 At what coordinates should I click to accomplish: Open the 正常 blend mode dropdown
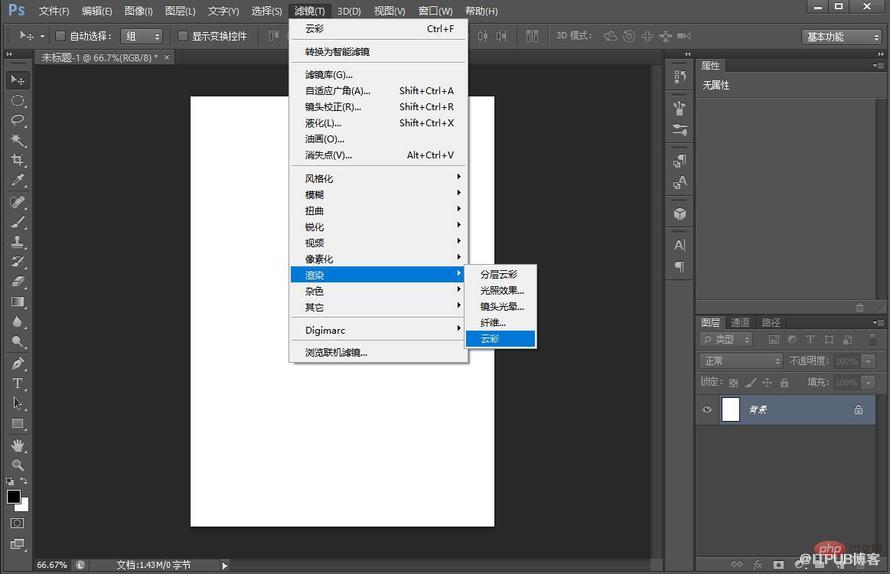[x=741, y=361]
